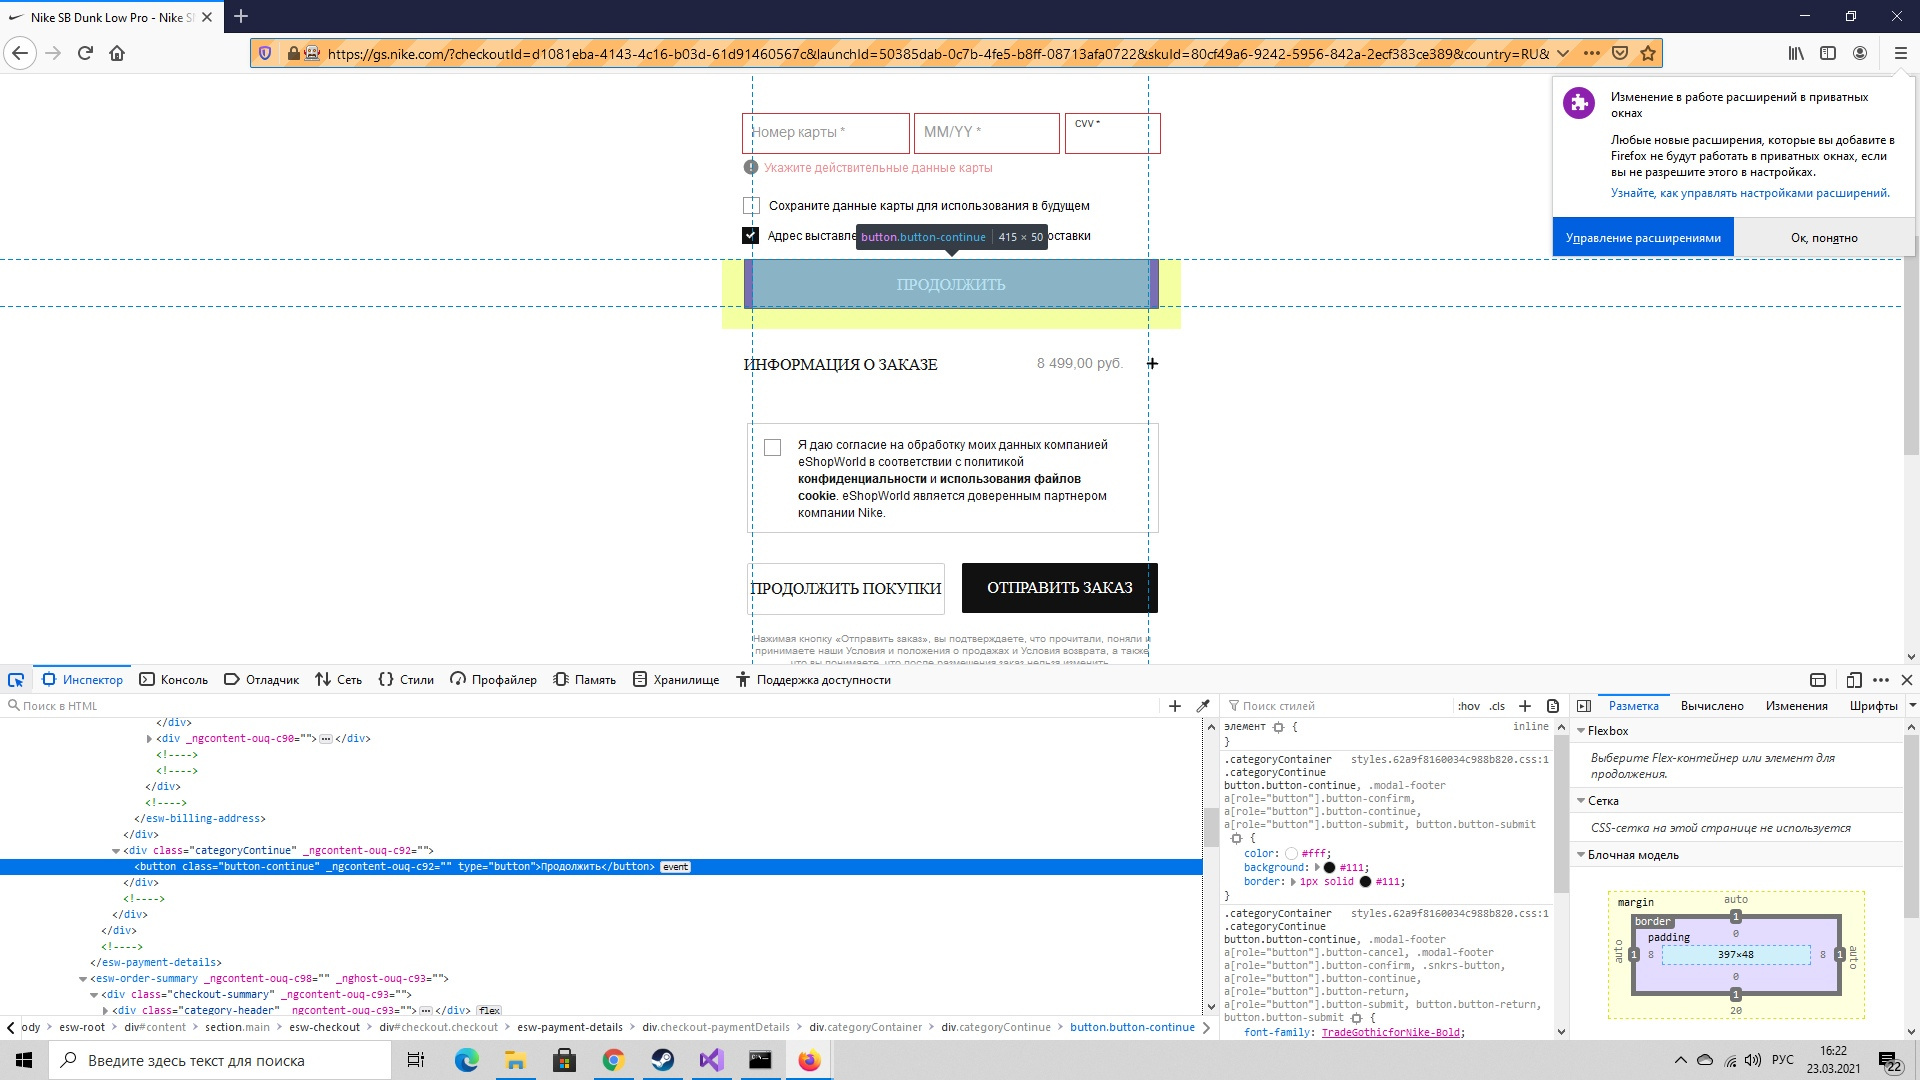Collapse the div categoryContinue node
This screenshot has height=1080, width=1920.
[116, 851]
